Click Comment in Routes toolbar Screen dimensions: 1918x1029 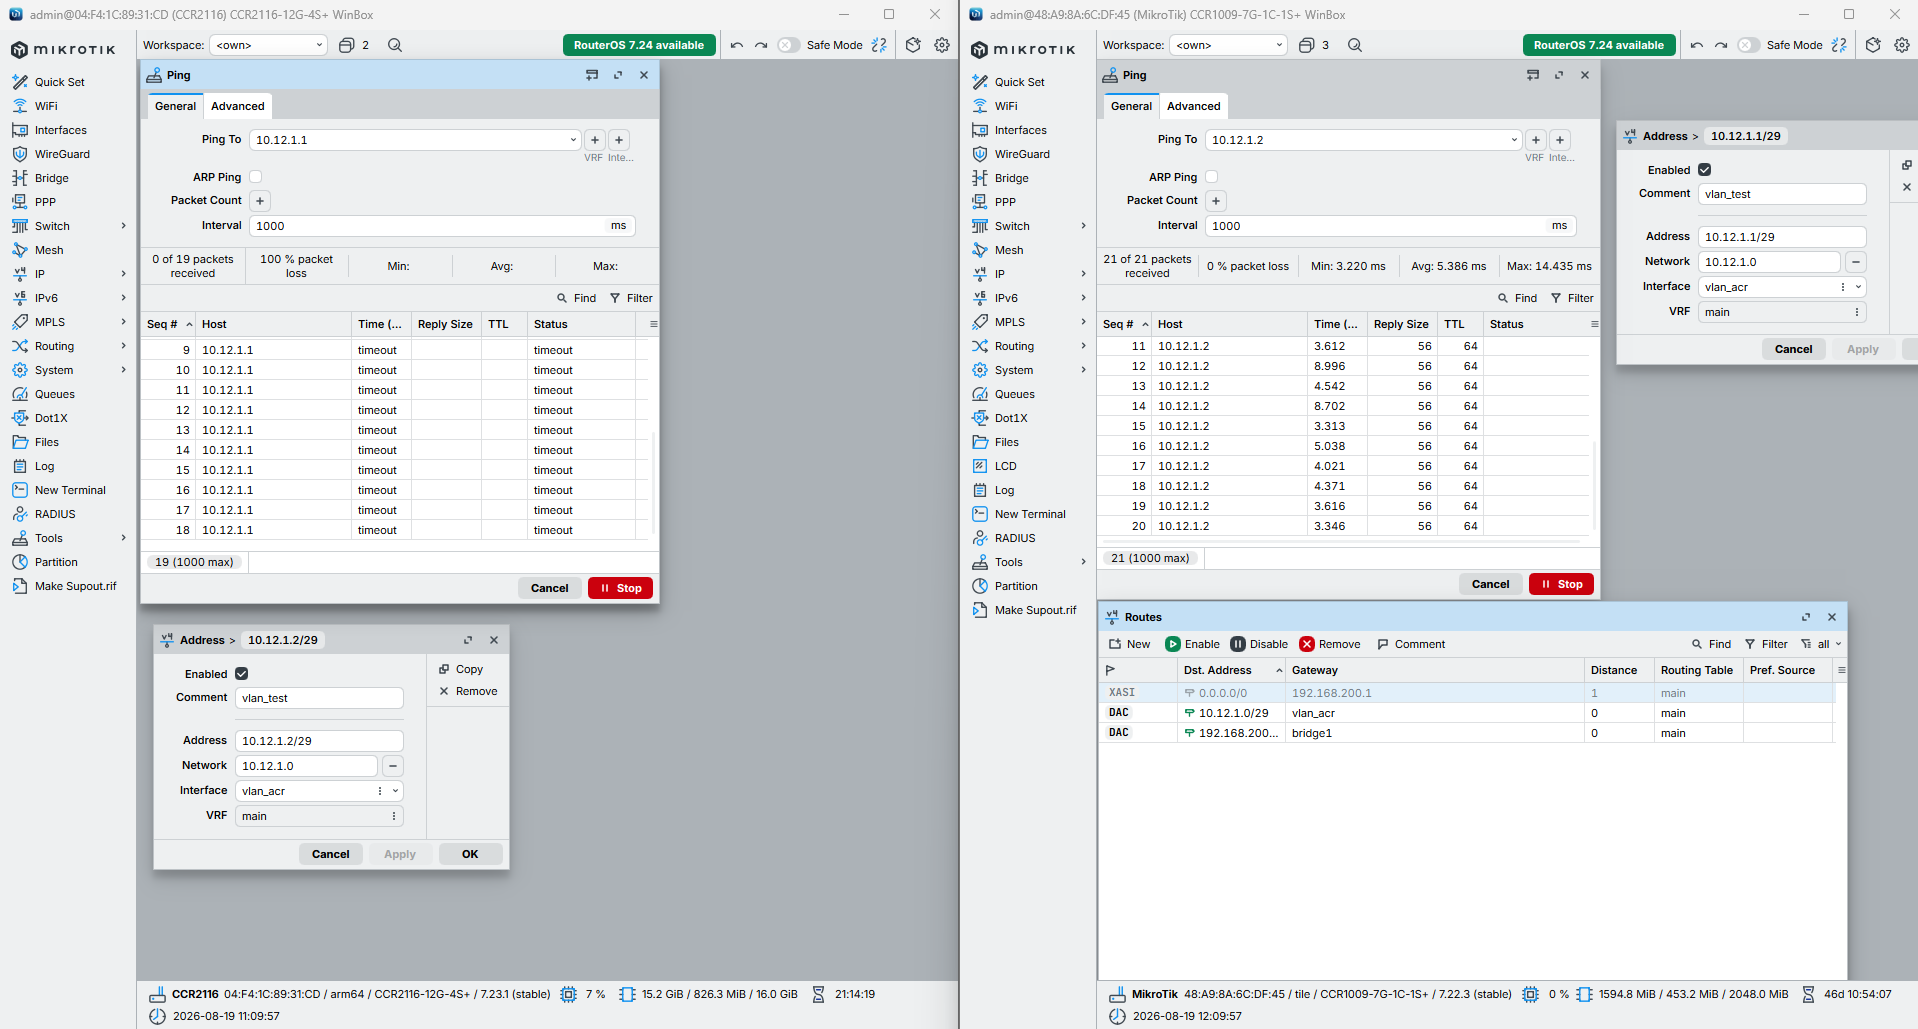coord(1411,644)
